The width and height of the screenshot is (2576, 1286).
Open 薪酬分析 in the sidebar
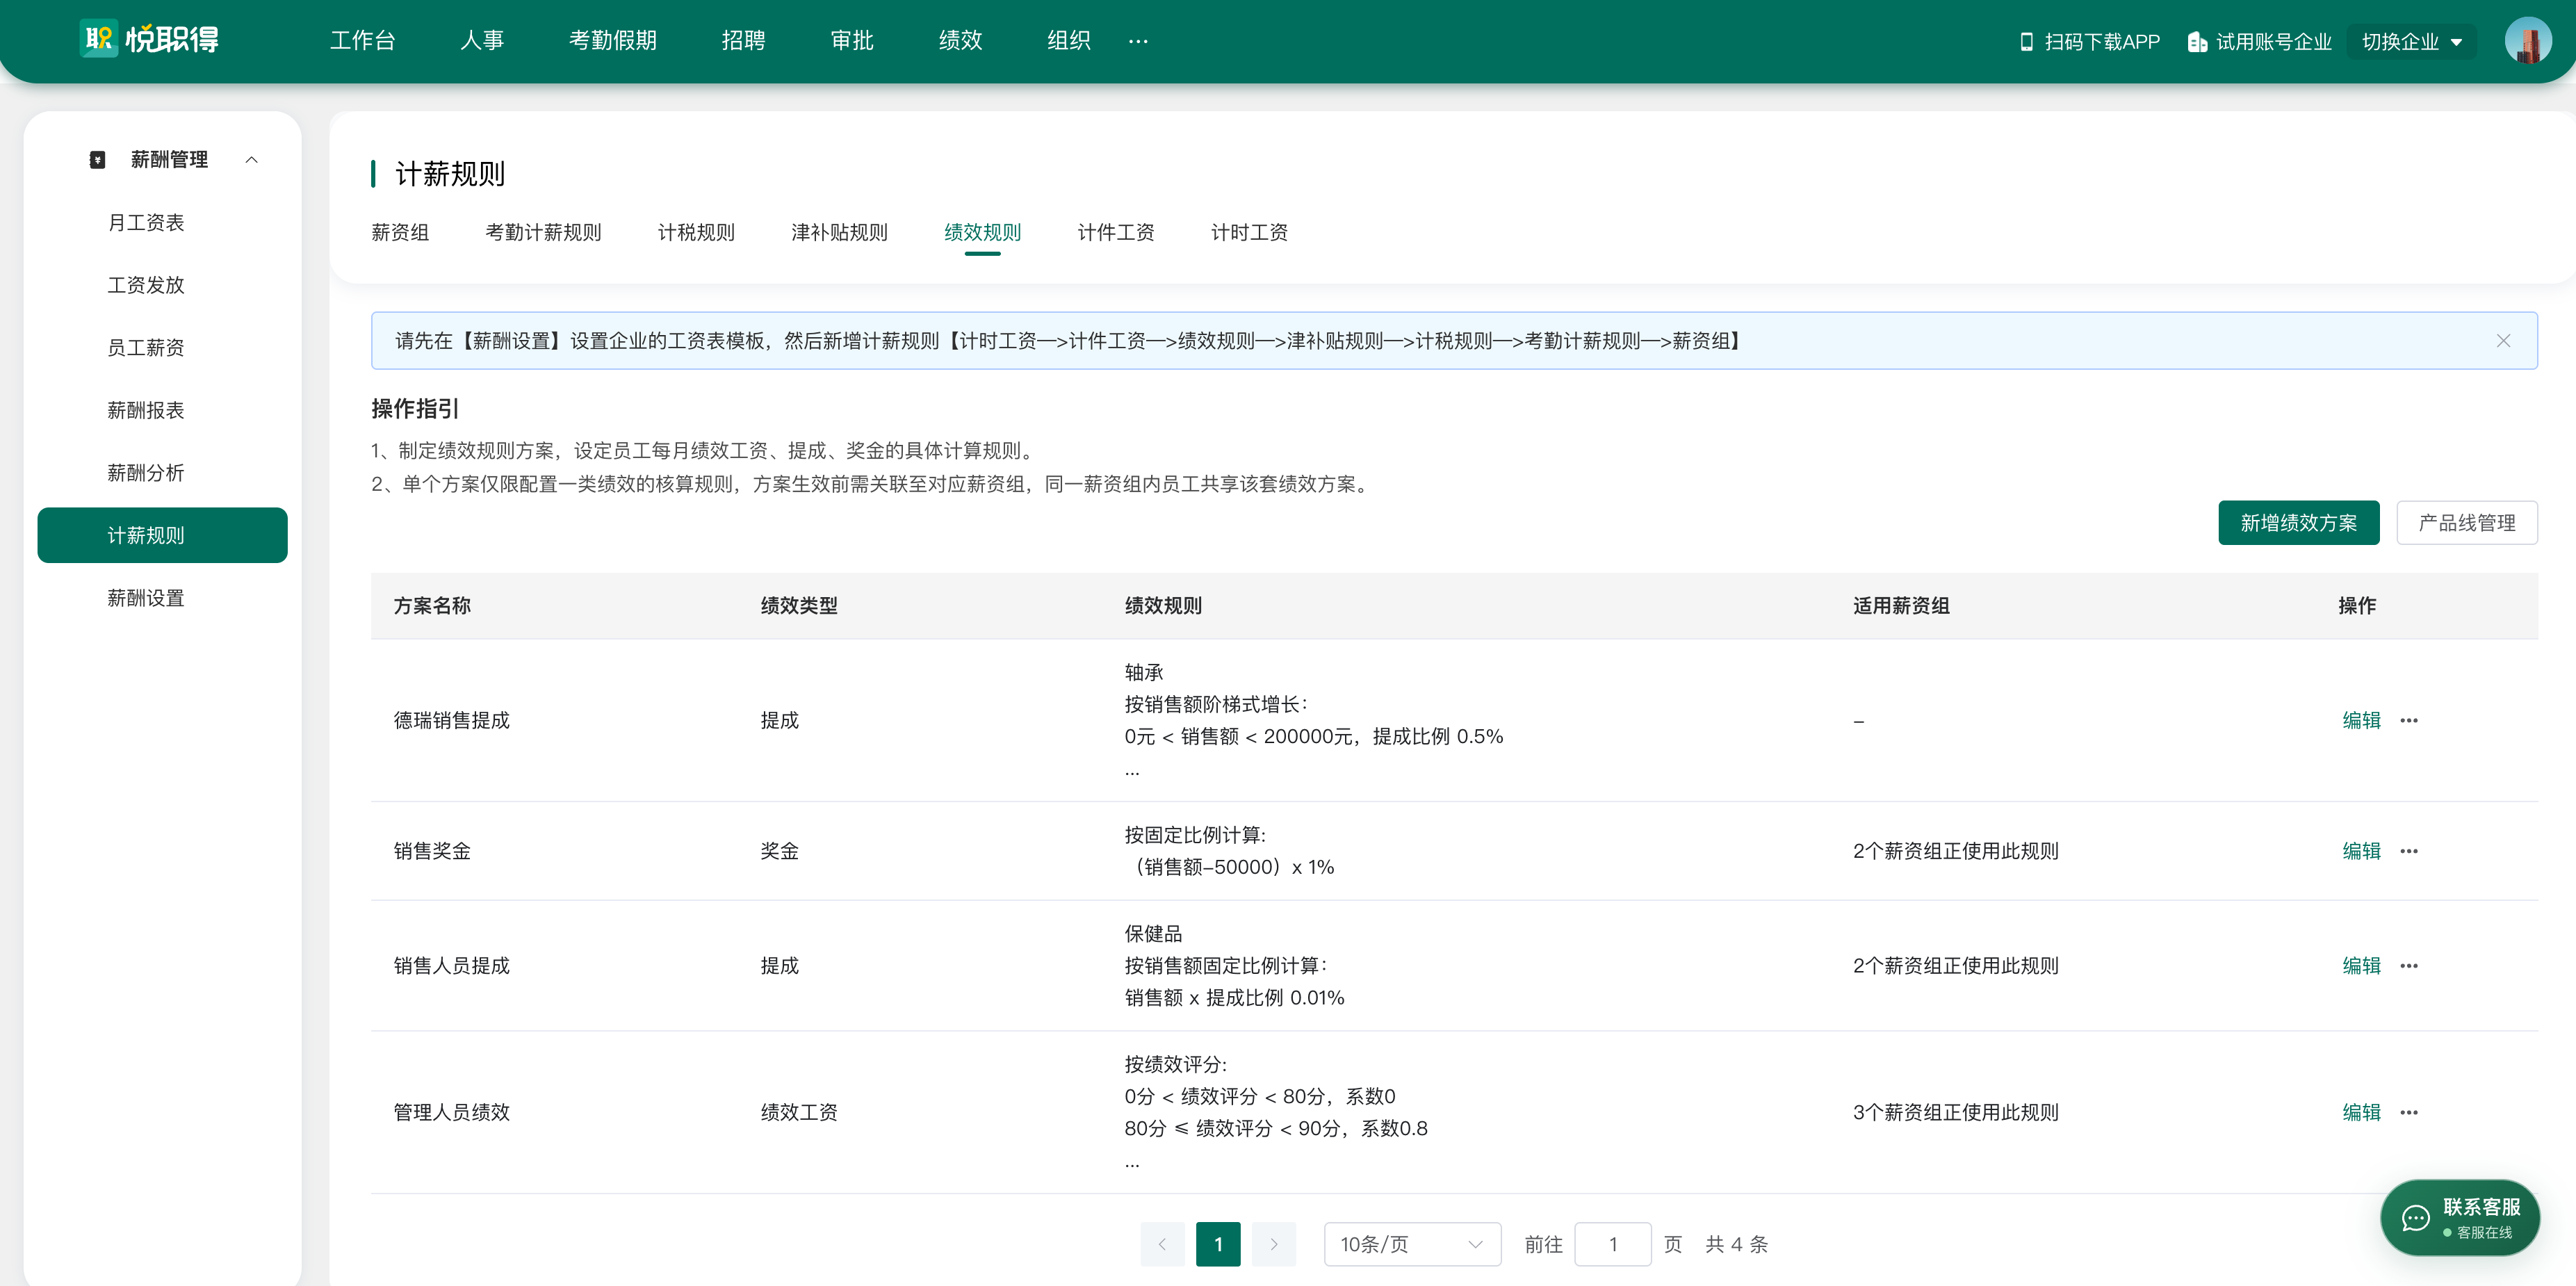(x=146, y=473)
